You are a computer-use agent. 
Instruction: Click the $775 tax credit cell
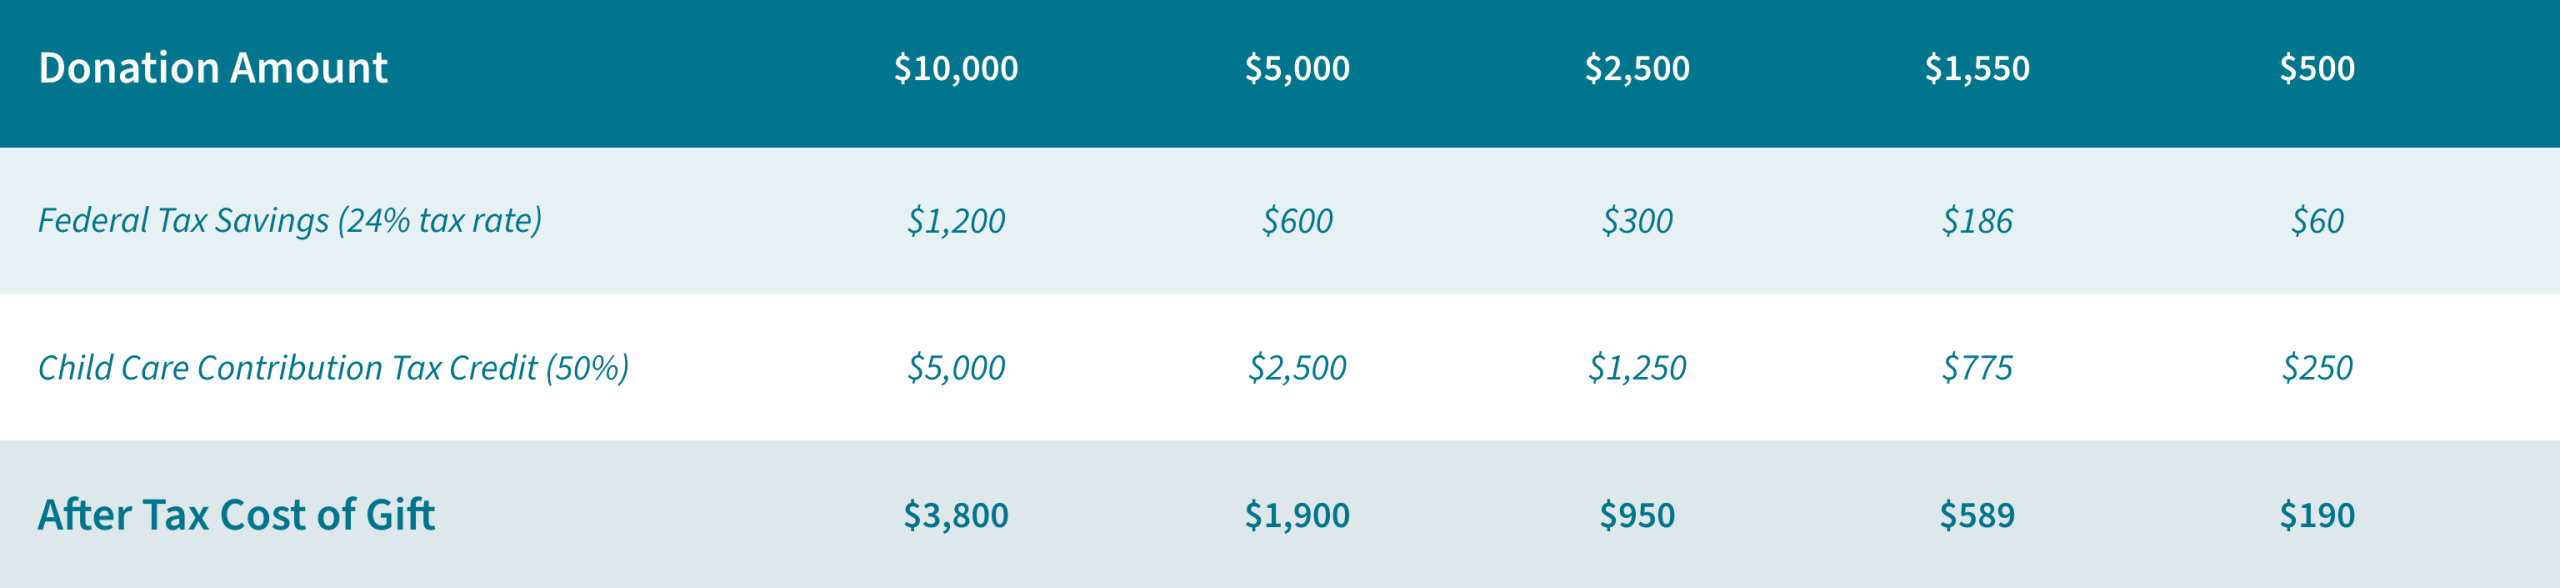tap(1977, 368)
